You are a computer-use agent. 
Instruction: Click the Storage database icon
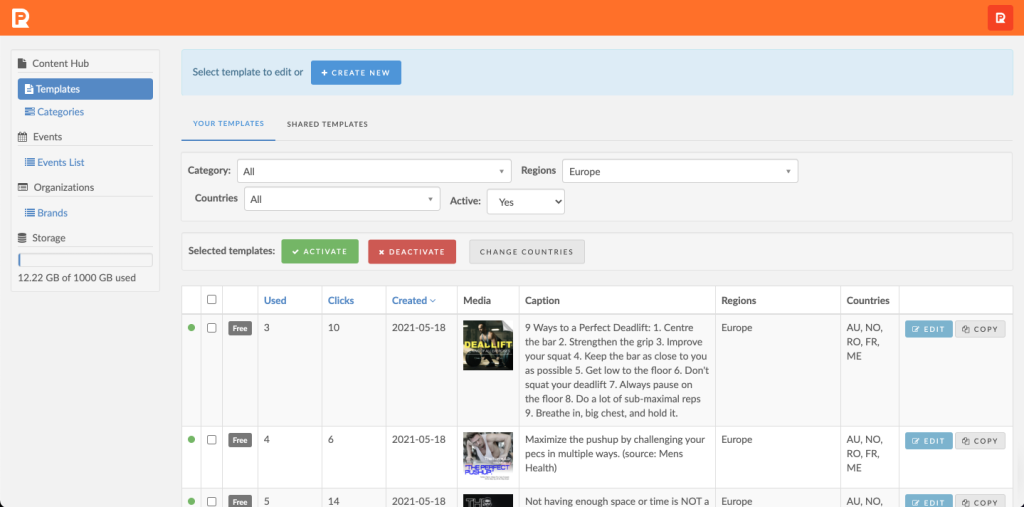click(x=22, y=238)
